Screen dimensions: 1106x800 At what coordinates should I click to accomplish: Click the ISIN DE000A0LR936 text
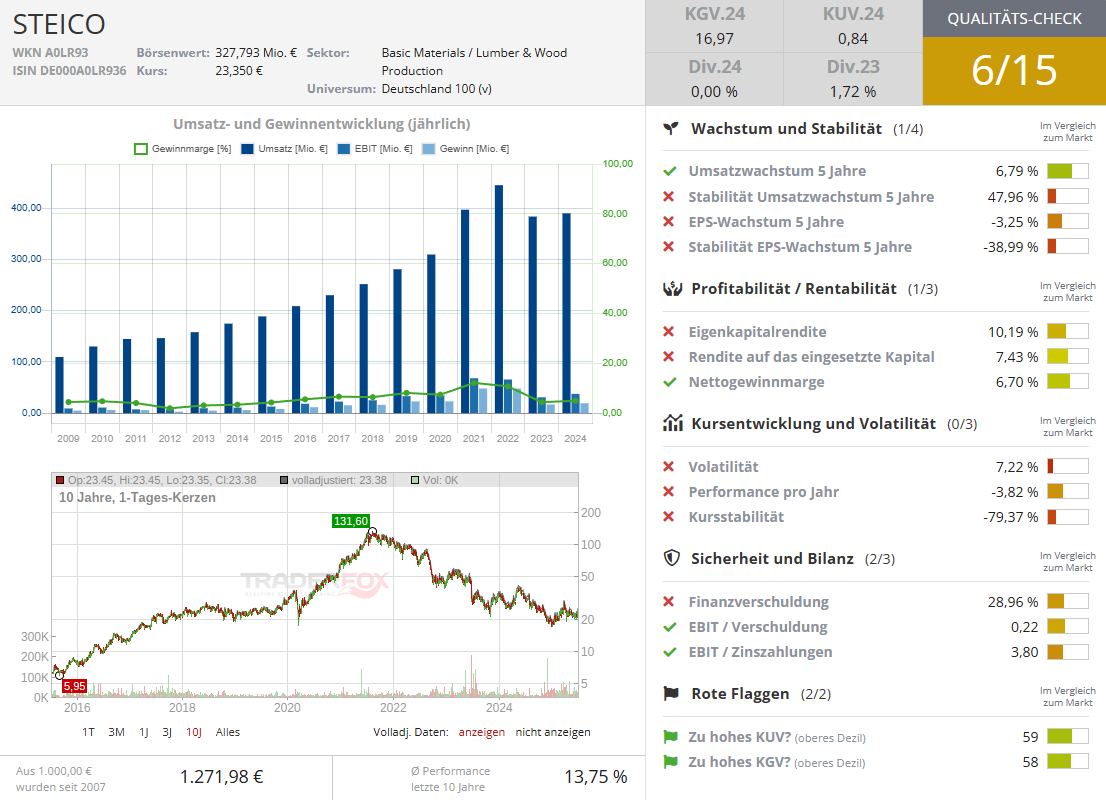click(x=69, y=71)
